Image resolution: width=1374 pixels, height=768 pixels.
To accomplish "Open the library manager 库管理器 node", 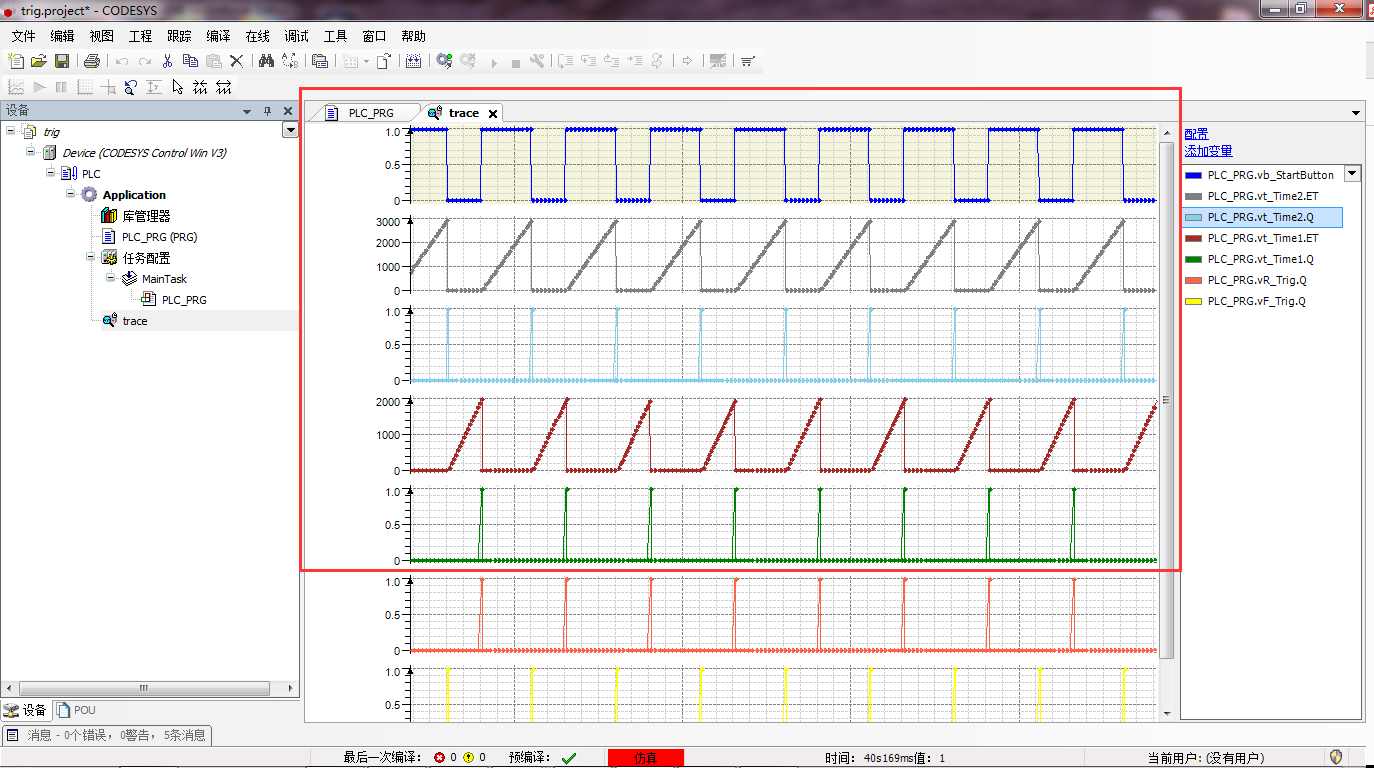I will coord(146,216).
